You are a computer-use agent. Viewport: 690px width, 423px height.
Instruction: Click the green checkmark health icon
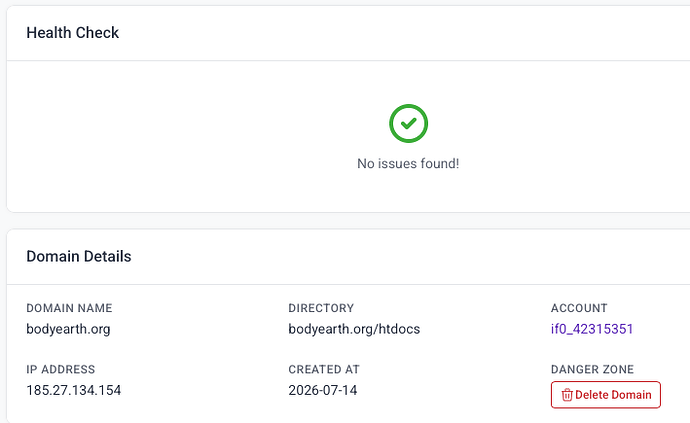point(408,123)
